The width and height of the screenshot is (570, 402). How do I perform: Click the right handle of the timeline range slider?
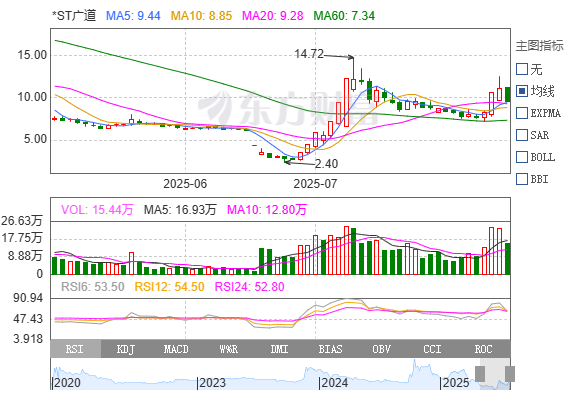[x=510, y=374]
